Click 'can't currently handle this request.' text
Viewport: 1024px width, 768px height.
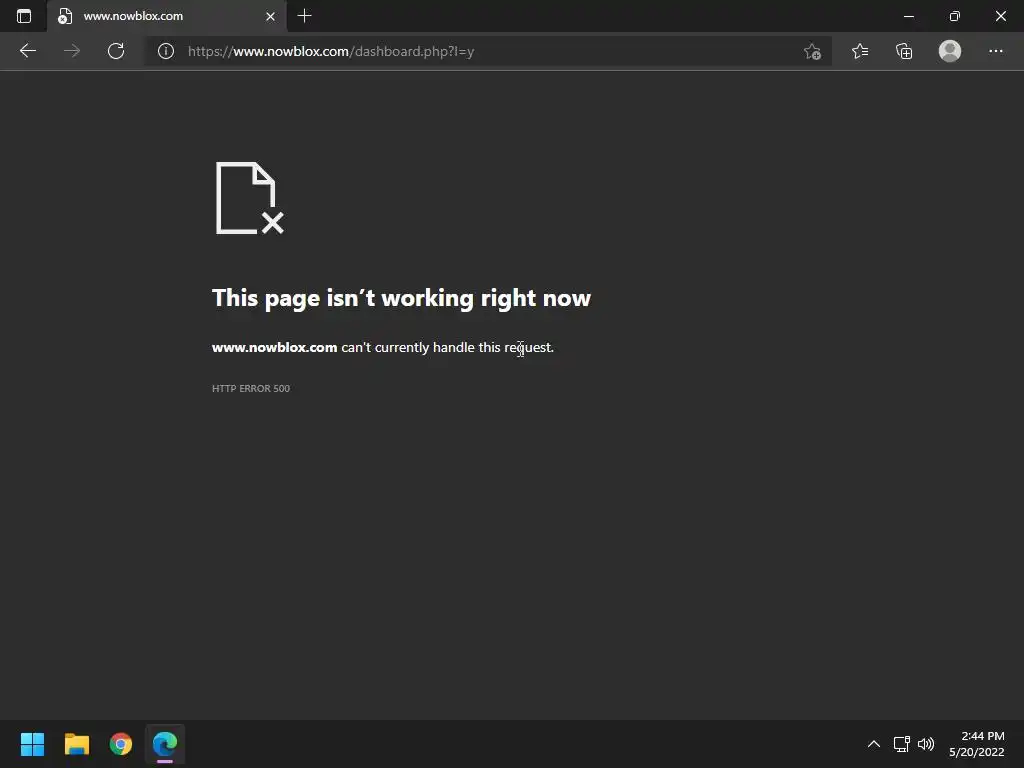click(447, 347)
